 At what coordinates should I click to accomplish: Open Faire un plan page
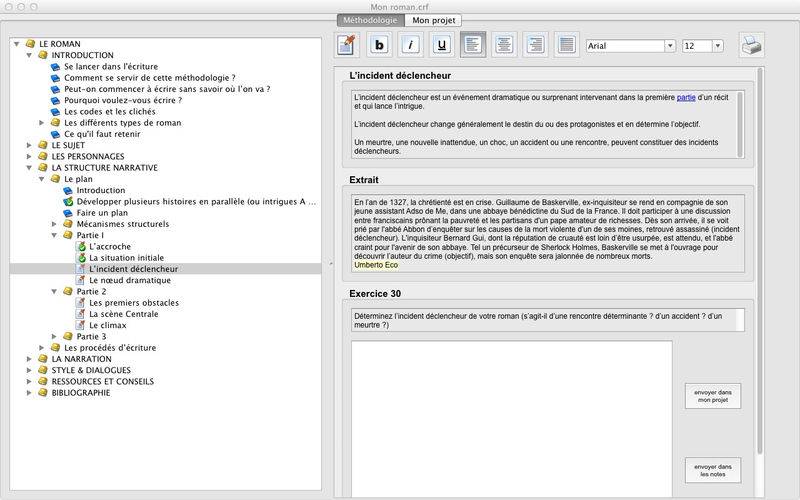(x=102, y=213)
